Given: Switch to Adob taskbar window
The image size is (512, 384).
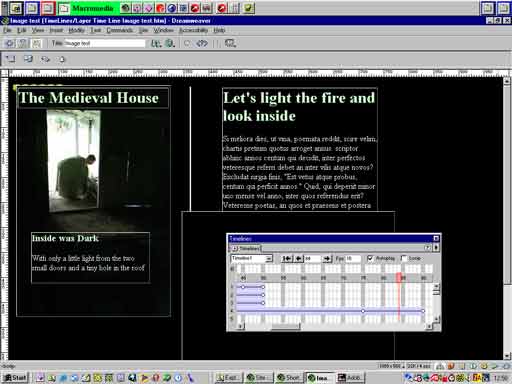Looking at the screenshot, I should tap(350, 378).
